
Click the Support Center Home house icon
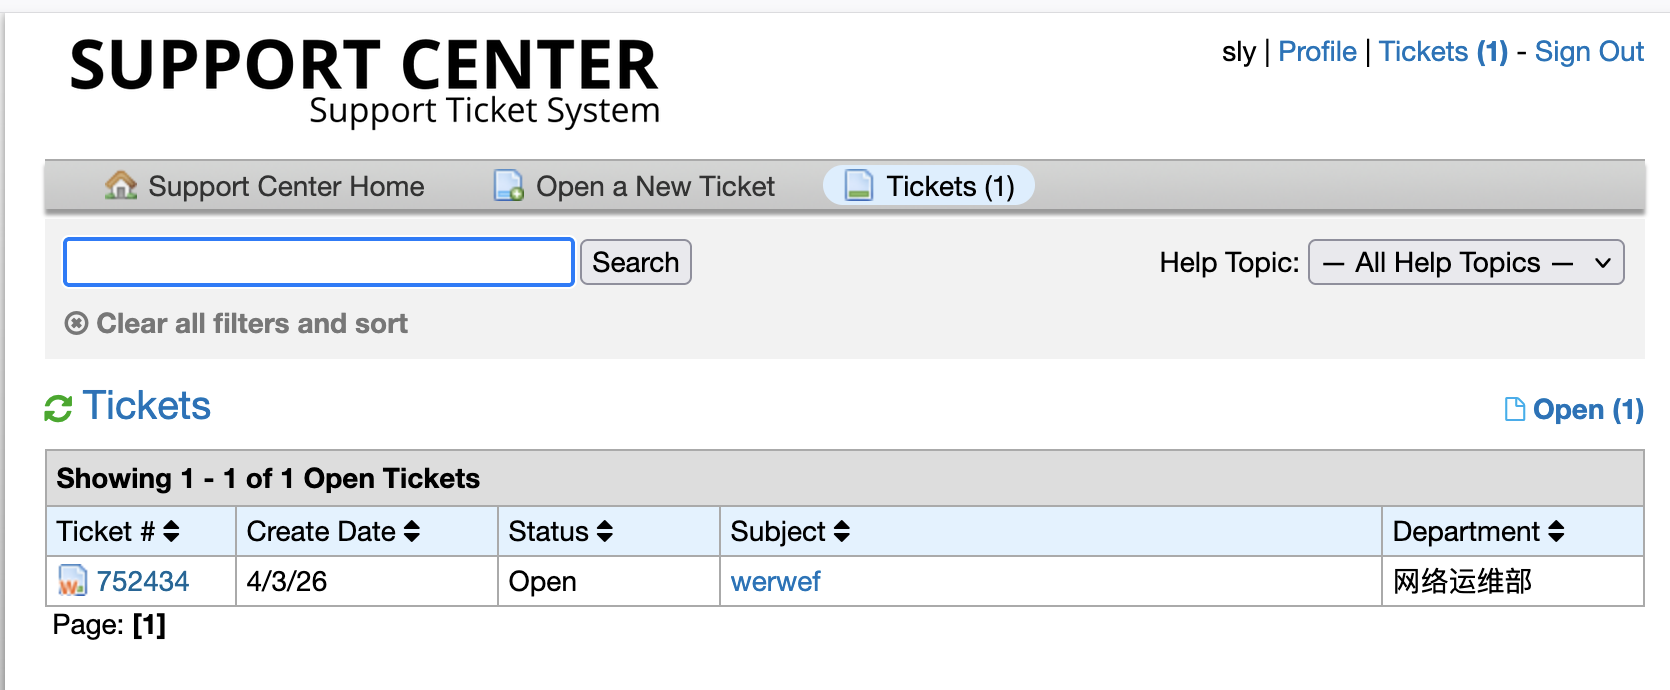[121, 186]
